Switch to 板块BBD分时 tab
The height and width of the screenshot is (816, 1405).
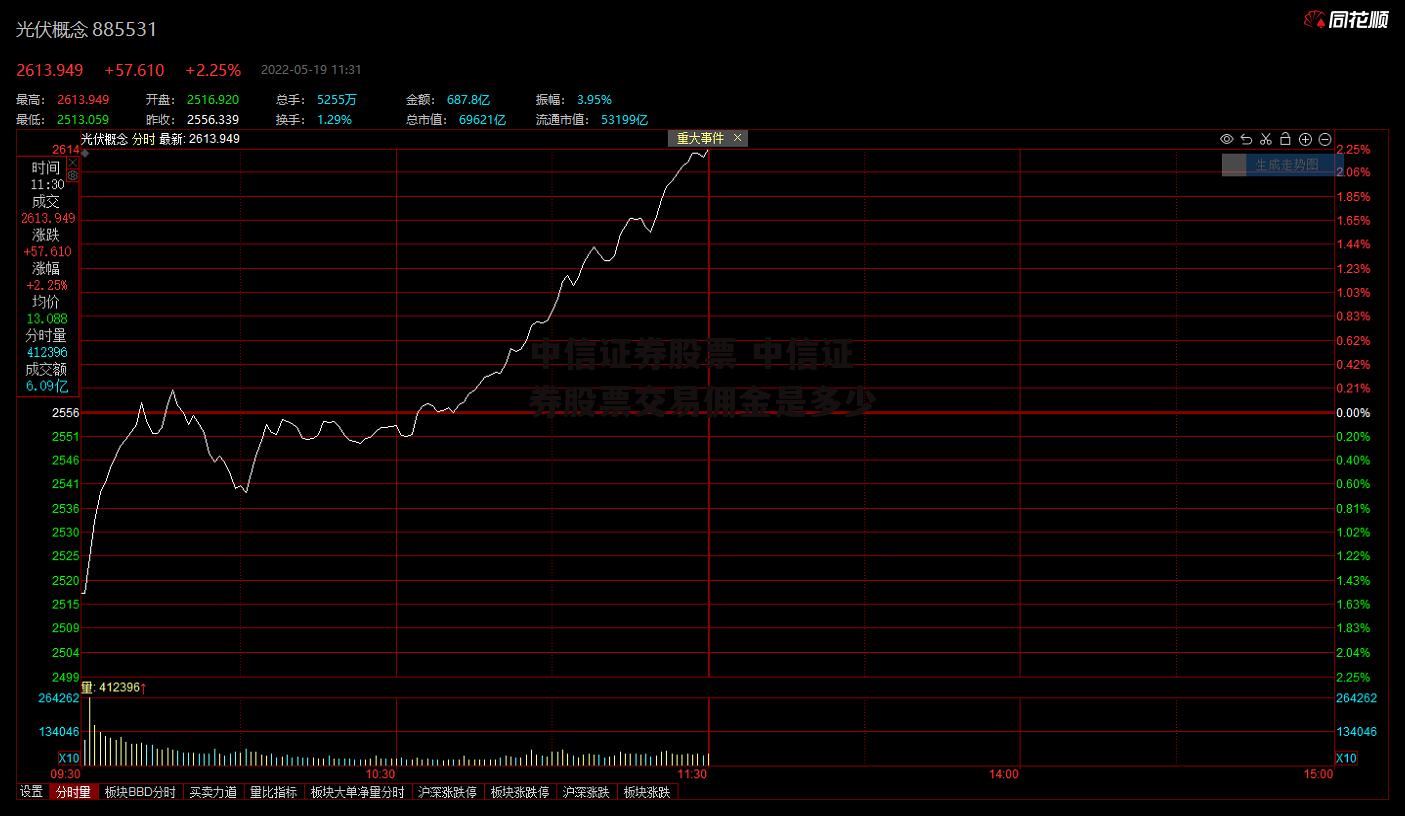[x=139, y=792]
